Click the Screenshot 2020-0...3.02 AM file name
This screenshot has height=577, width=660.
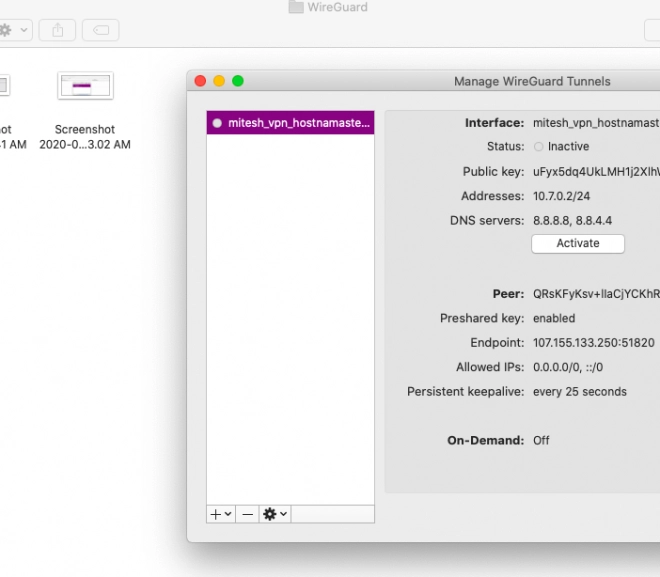pyautogui.click(x=85, y=137)
